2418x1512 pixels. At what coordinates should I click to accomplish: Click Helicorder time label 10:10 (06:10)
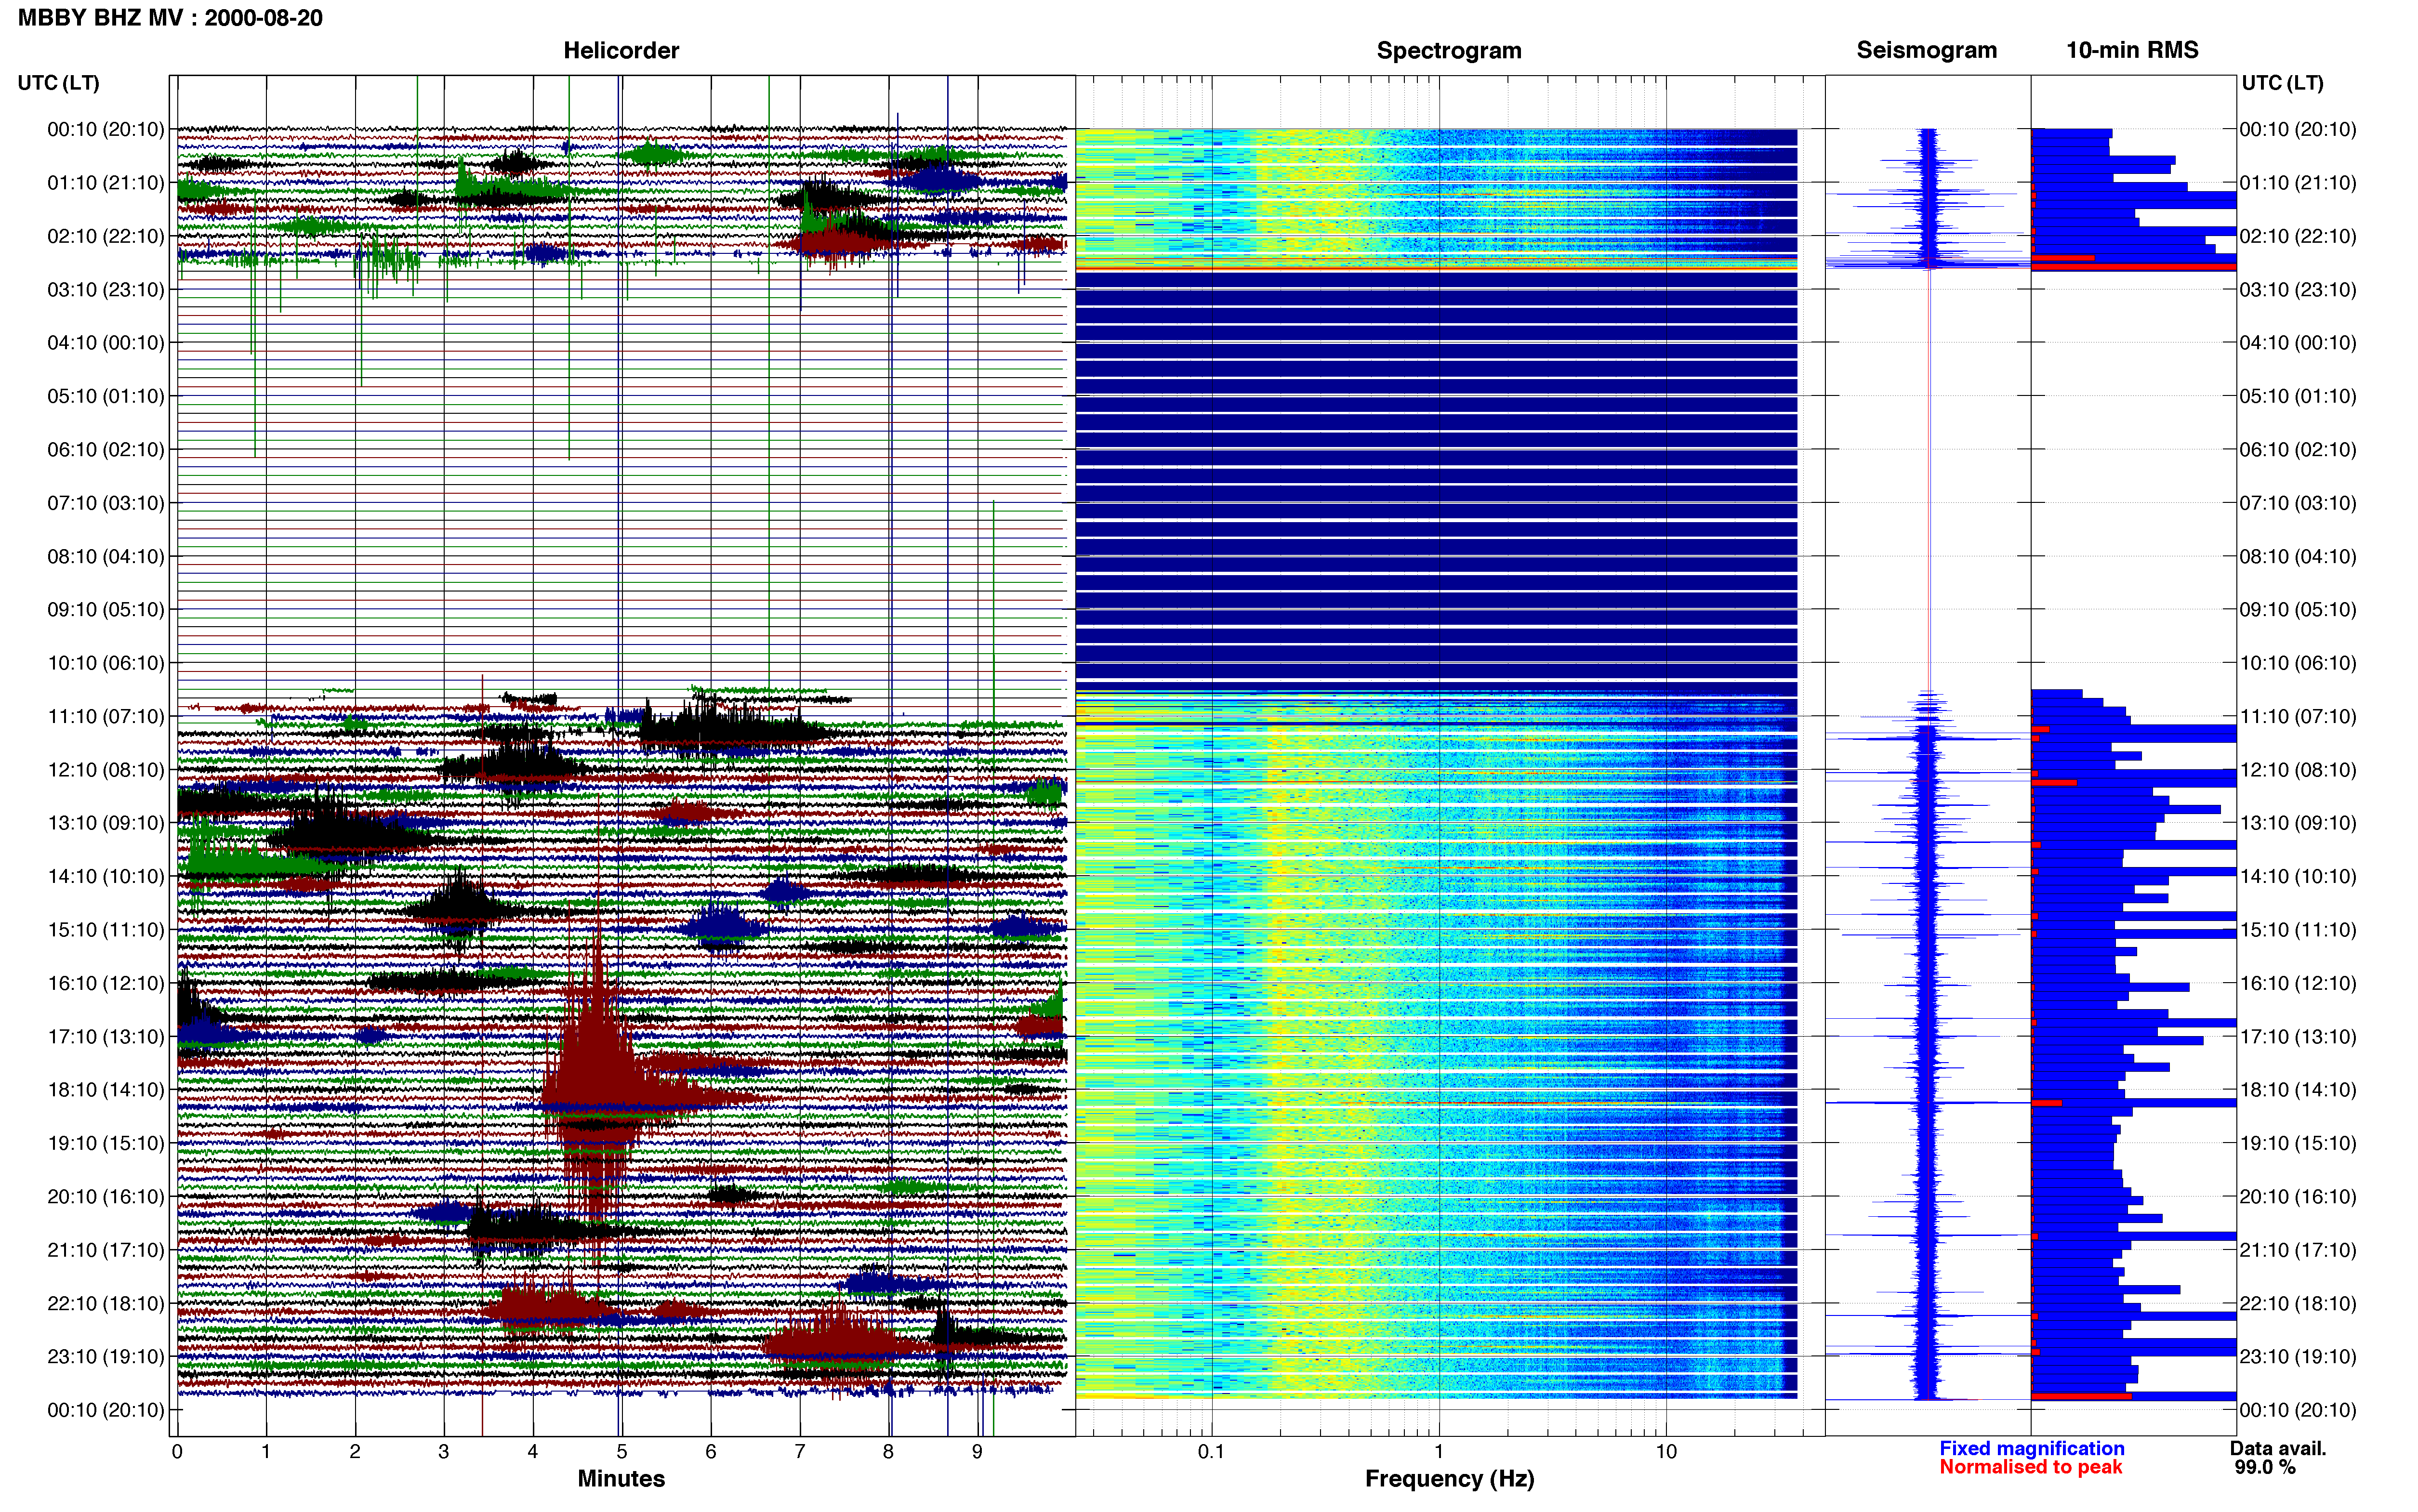[106, 663]
